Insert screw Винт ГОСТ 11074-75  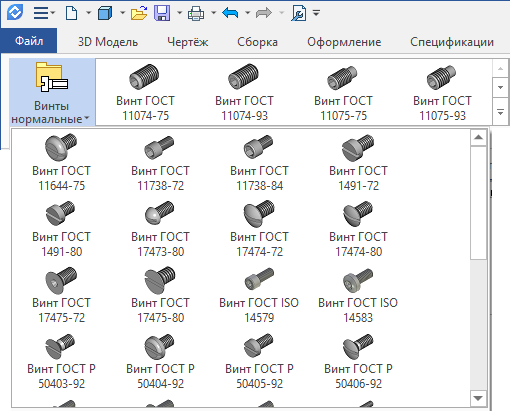(145, 93)
